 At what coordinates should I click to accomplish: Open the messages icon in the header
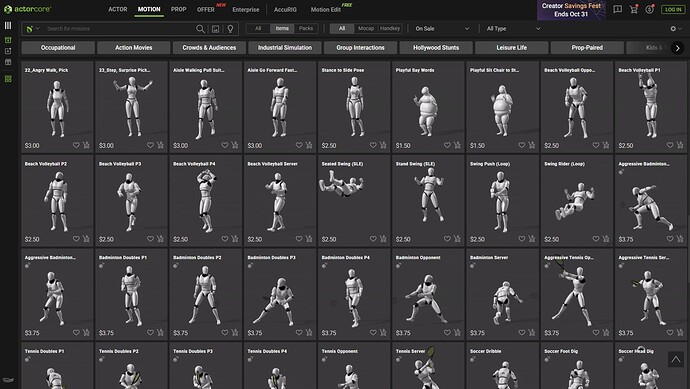618,9
